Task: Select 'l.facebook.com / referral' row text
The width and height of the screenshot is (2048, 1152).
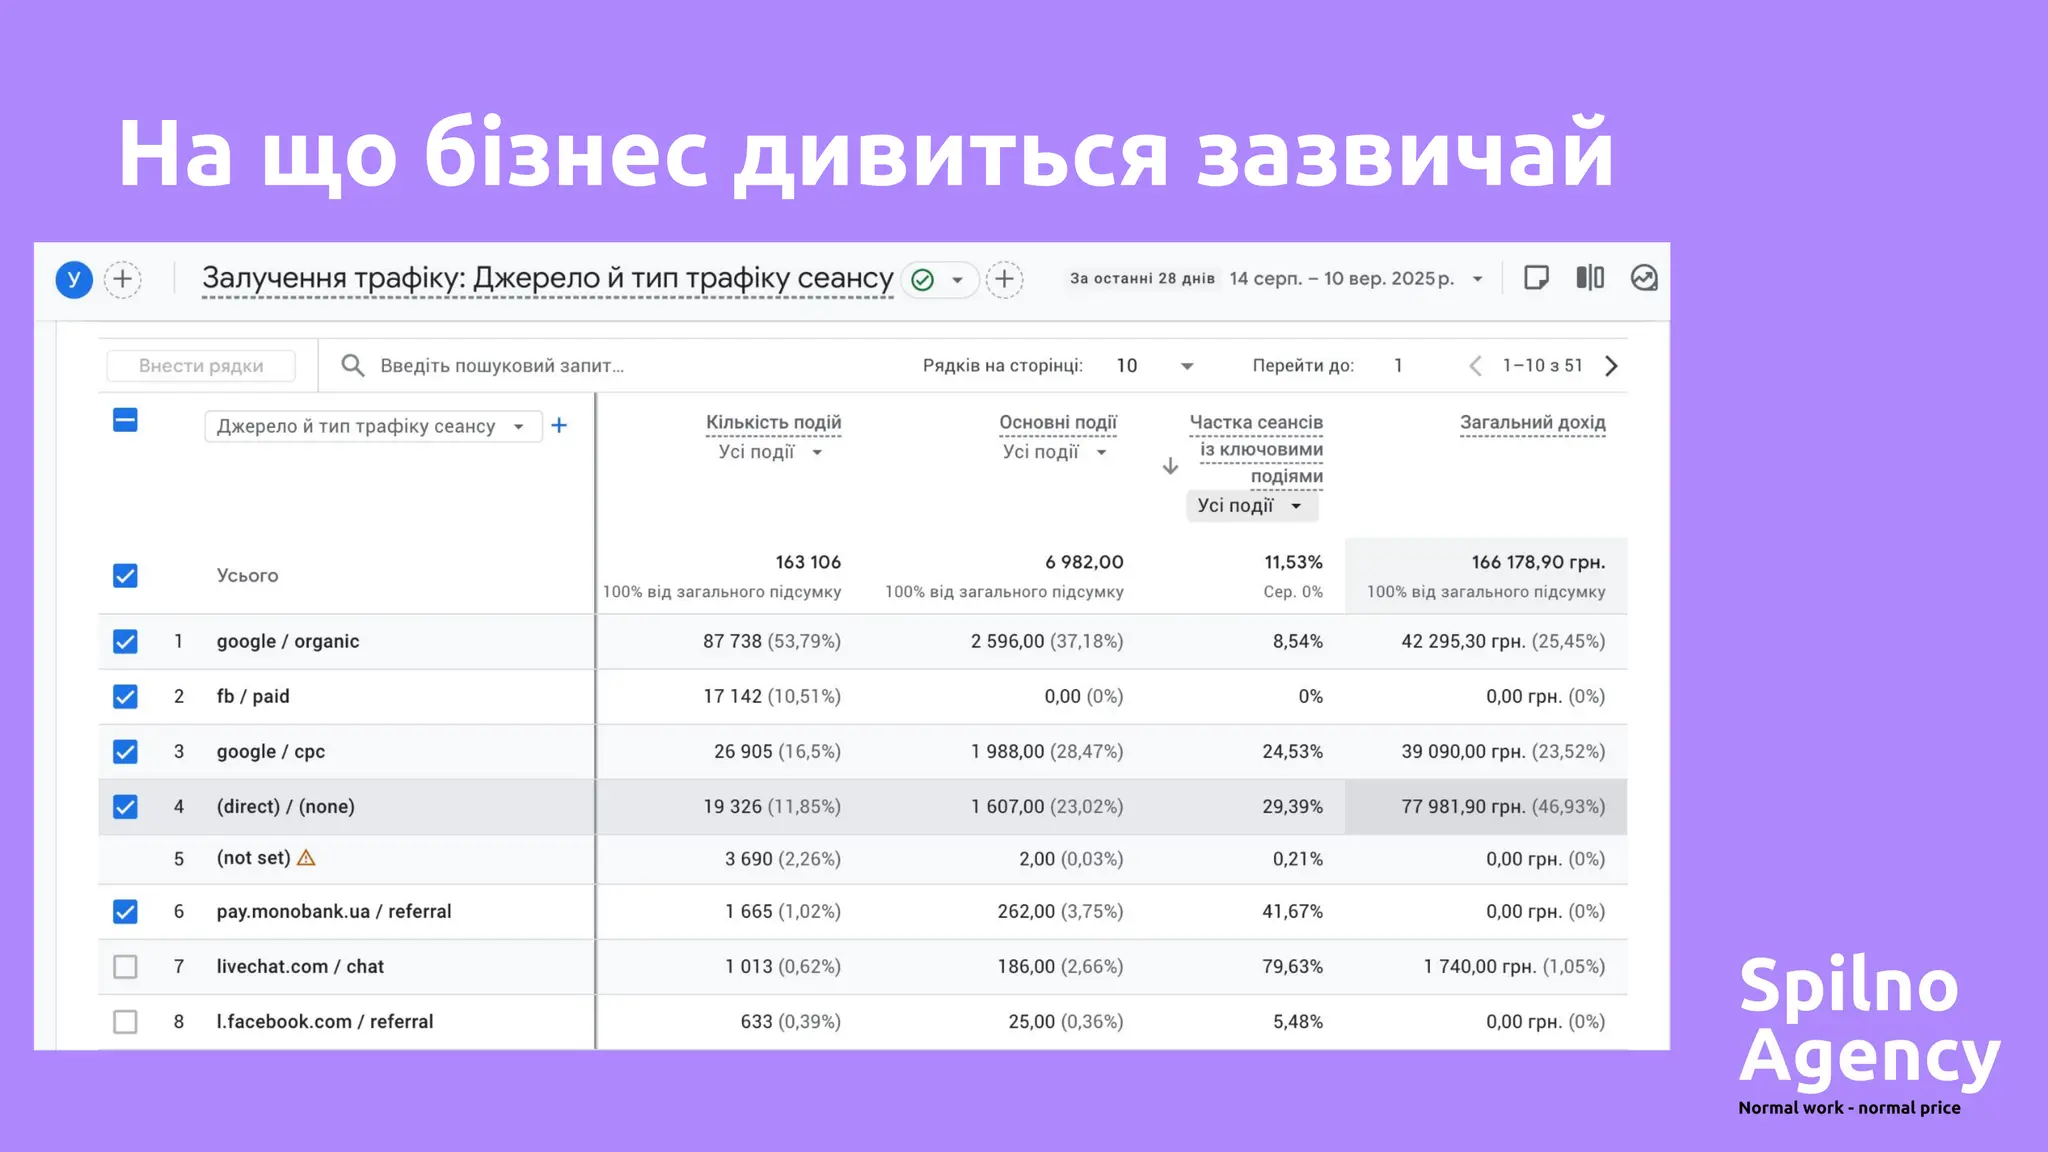Action: [x=325, y=1021]
